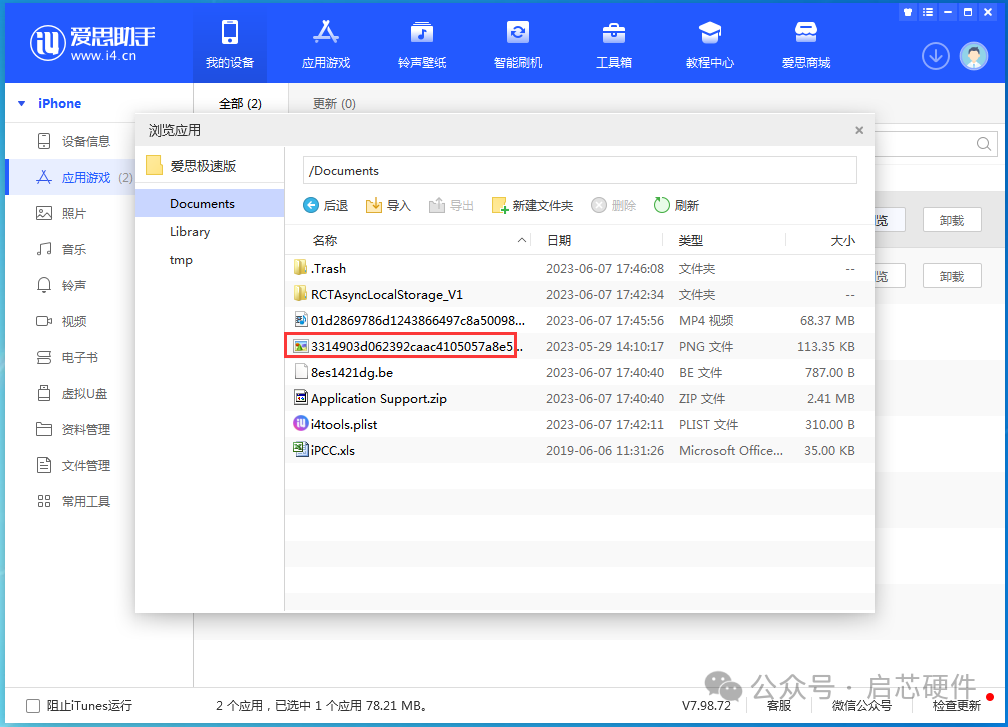
Task: Select the Library folder
Action: pyautogui.click(x=210, y=231)
